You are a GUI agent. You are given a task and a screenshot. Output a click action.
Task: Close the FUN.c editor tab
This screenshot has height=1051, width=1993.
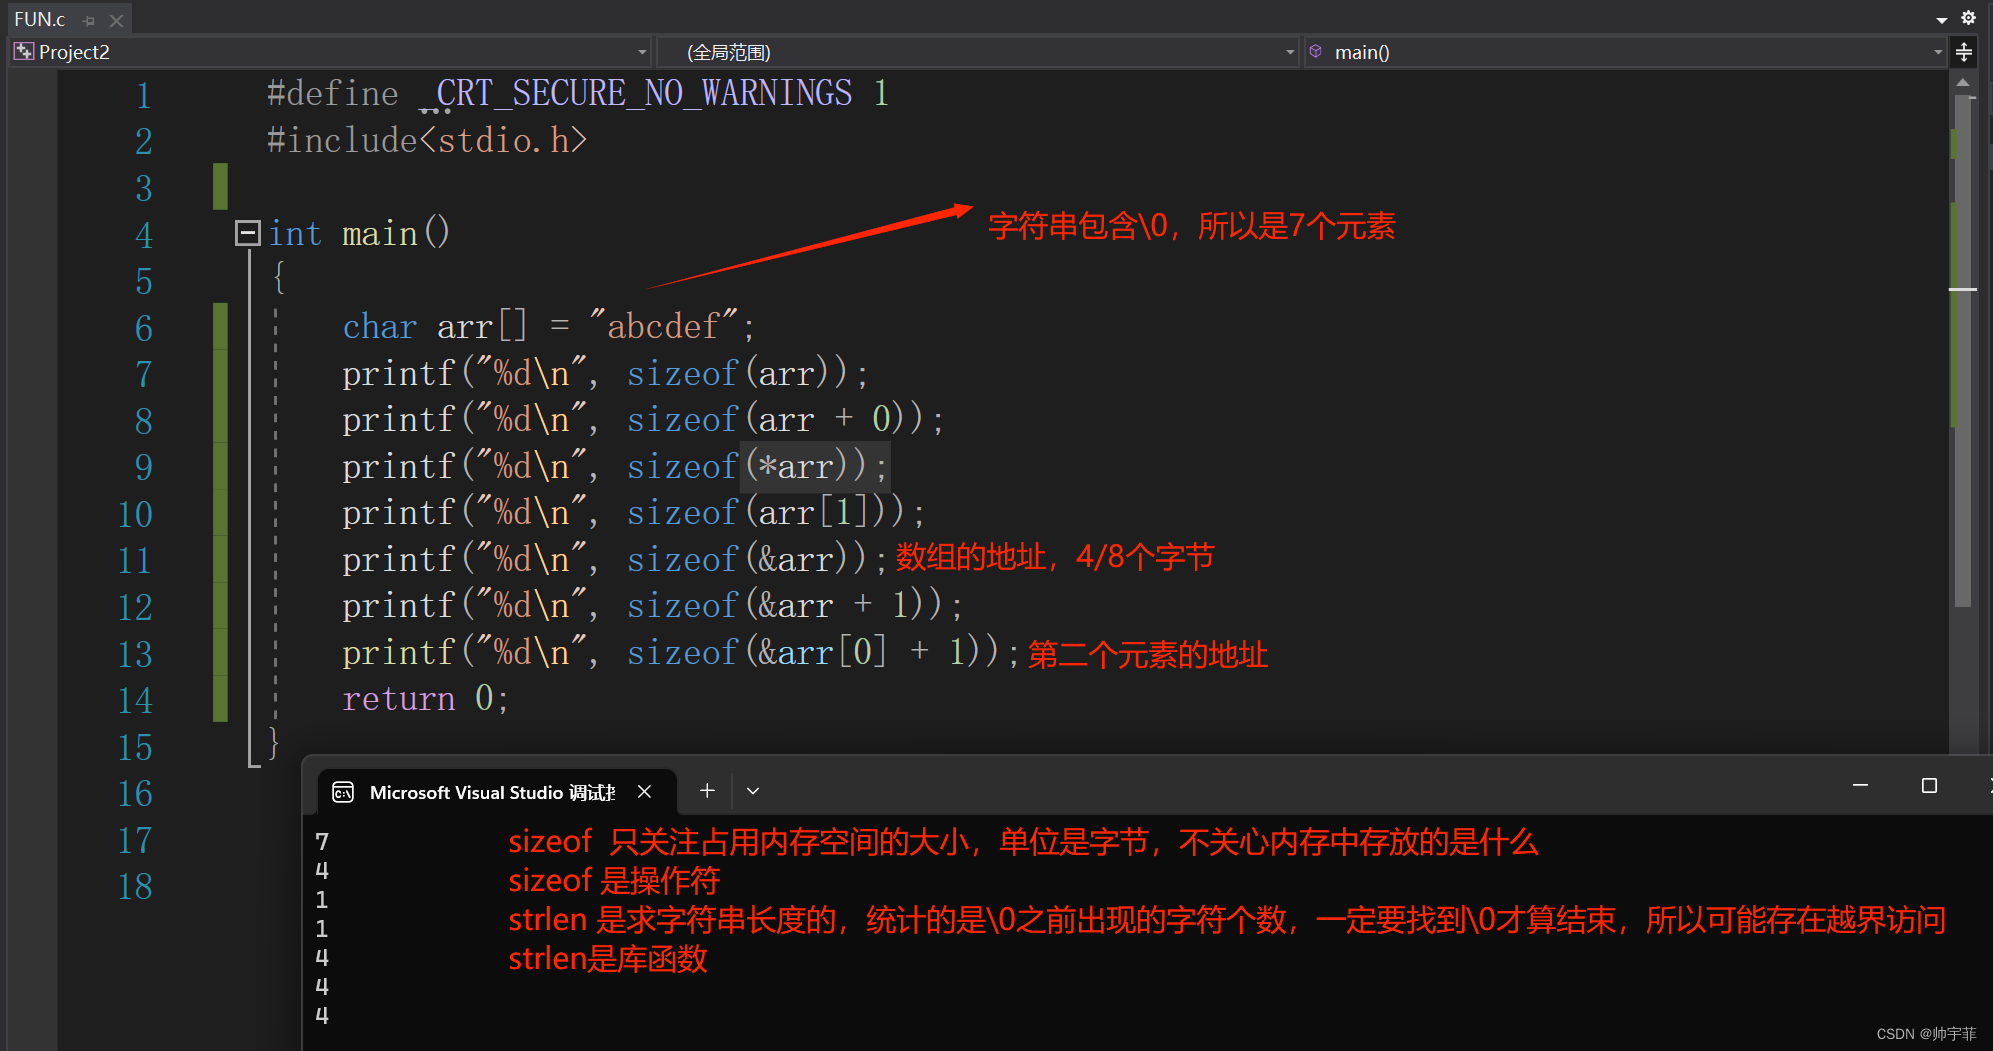(117, 20)
